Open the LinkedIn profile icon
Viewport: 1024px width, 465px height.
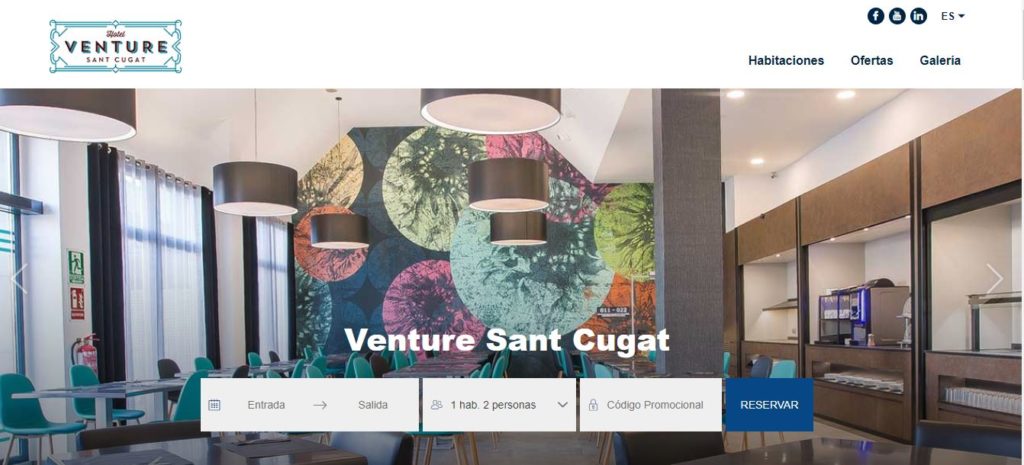pyautogui.click(x=918, y=16)
